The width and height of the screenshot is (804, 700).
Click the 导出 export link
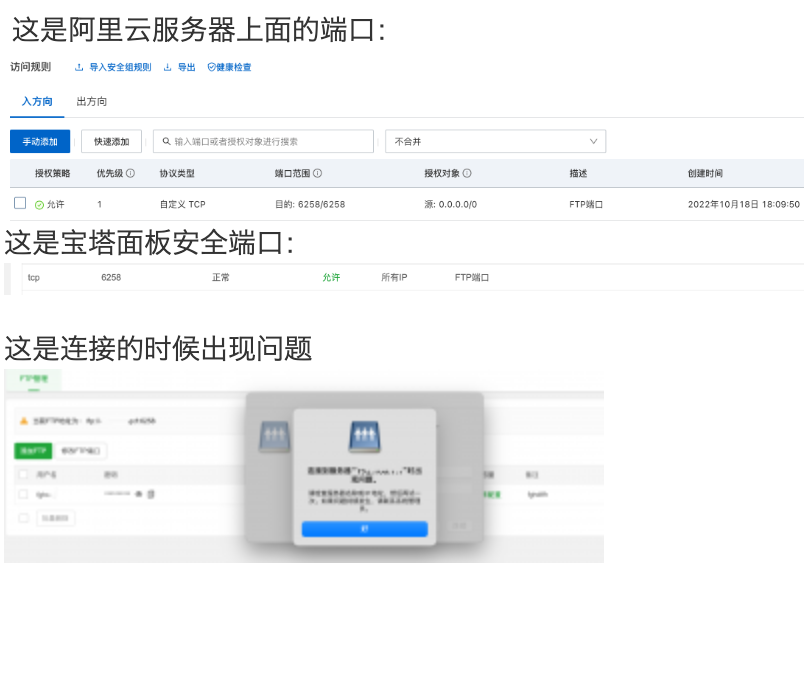pyautogui.click(x=187, y=67)
